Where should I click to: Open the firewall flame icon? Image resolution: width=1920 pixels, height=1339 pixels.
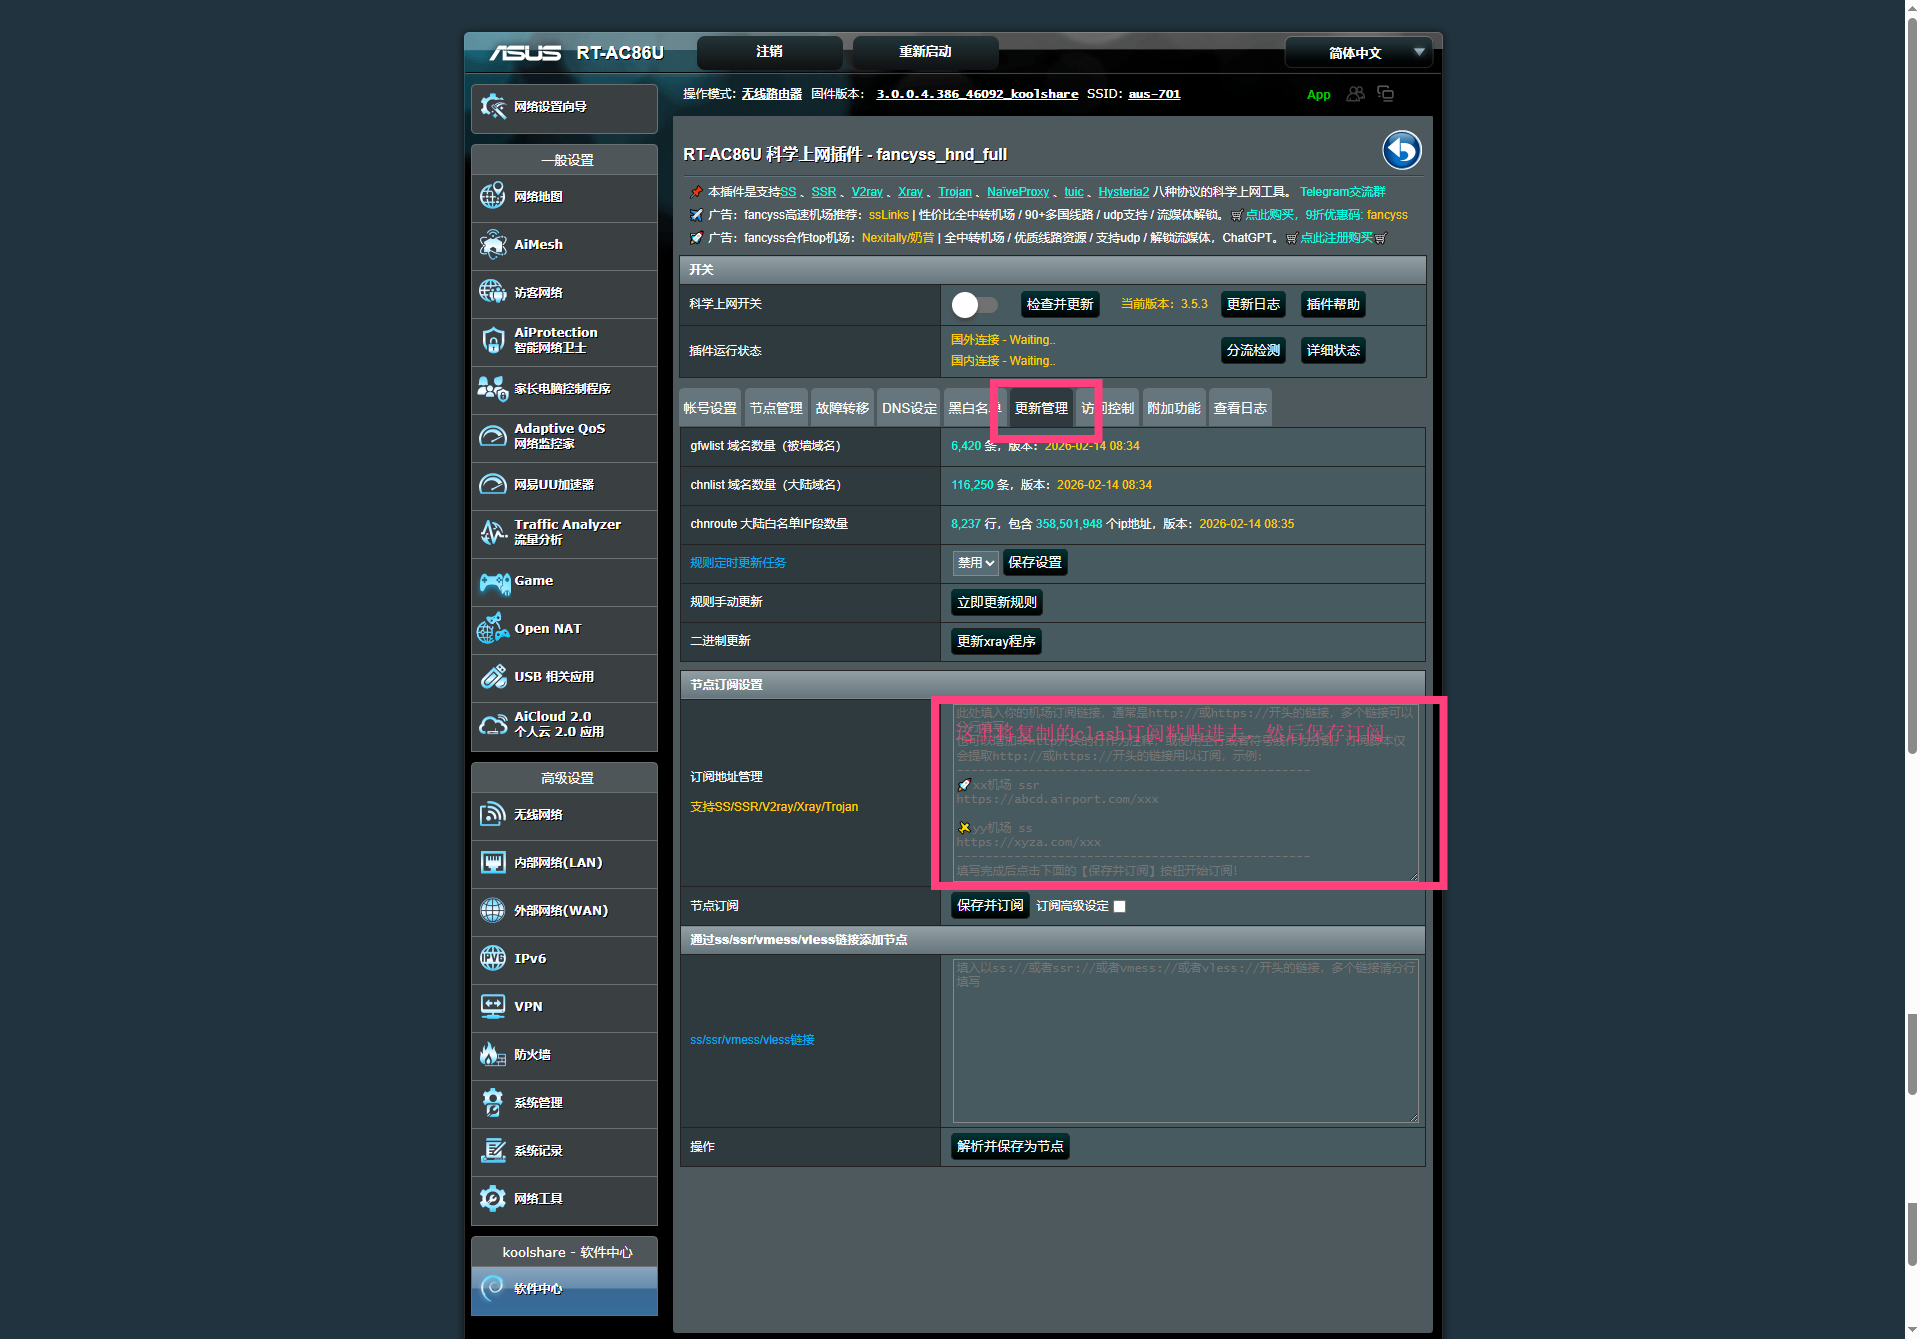pyautogui.click(x=493, y=1055)
